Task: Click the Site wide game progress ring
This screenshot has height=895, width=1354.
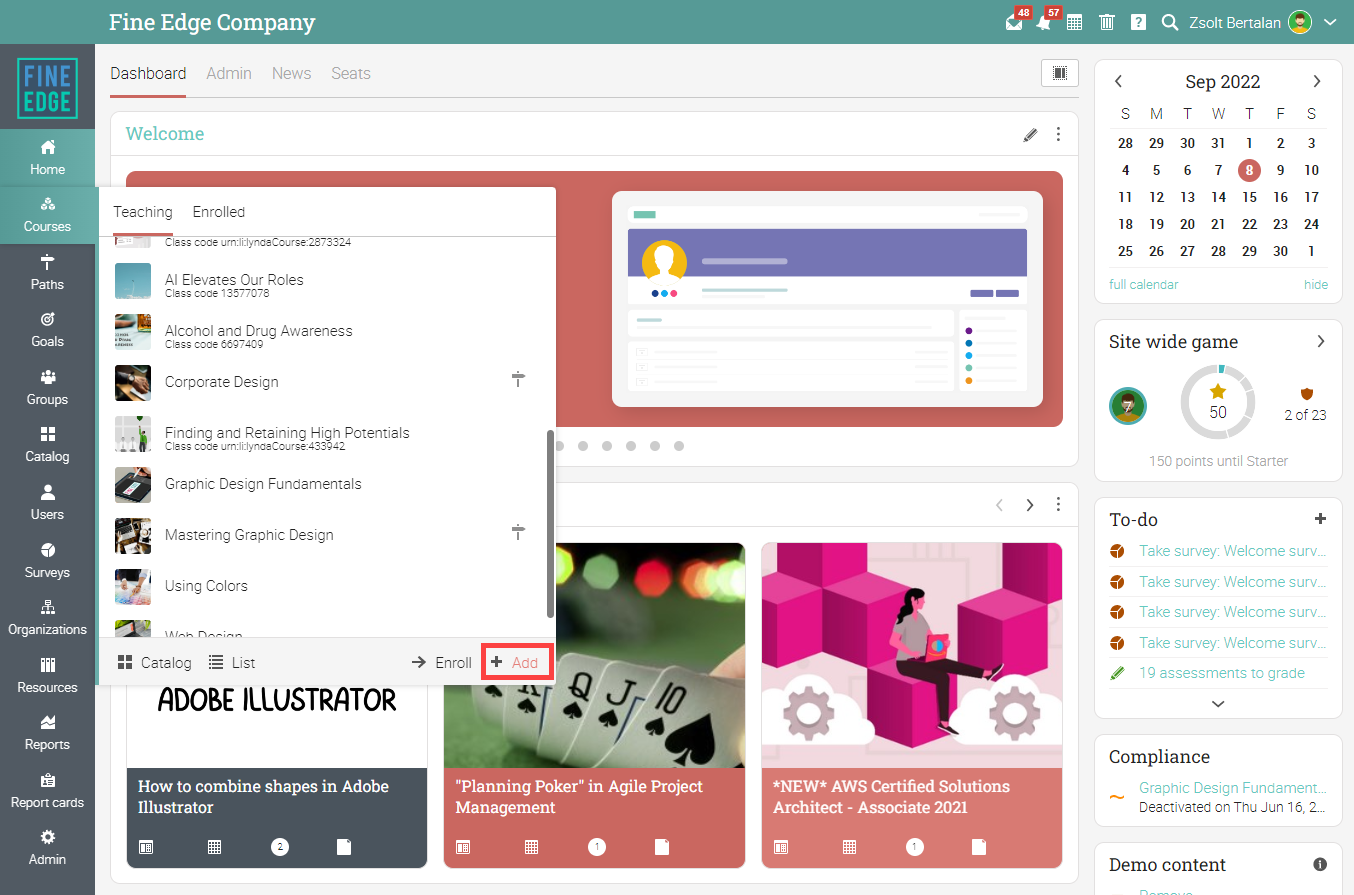Action: [1218, 402]
